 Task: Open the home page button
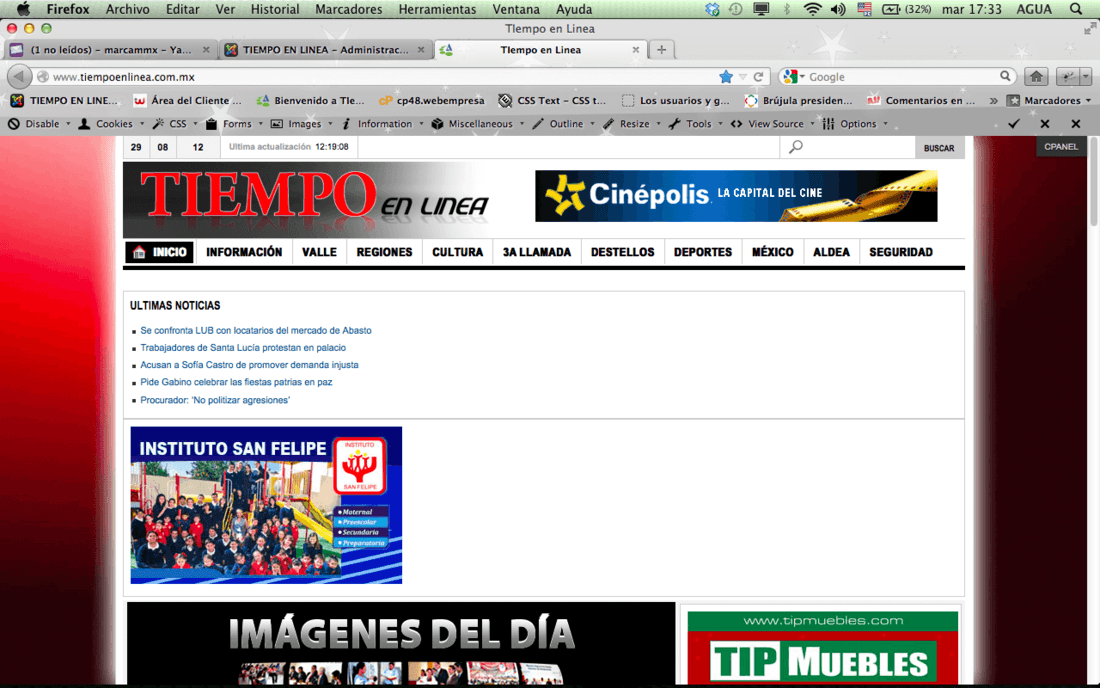(1036, 76)
